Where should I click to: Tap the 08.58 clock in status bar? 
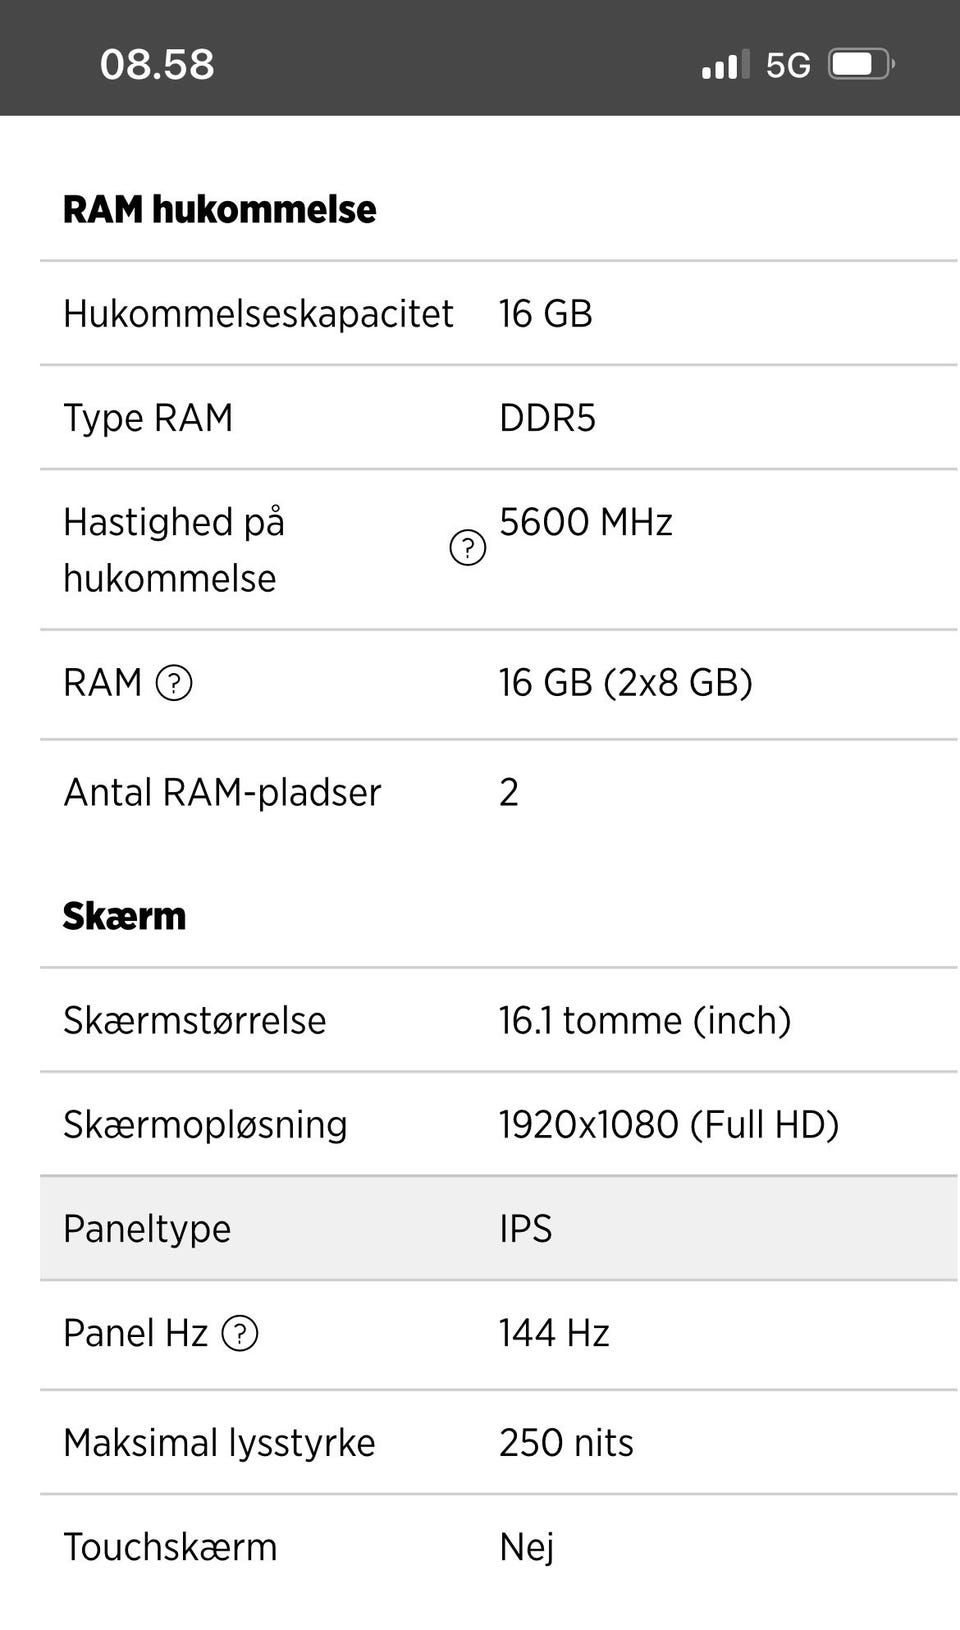coord(157,65)
